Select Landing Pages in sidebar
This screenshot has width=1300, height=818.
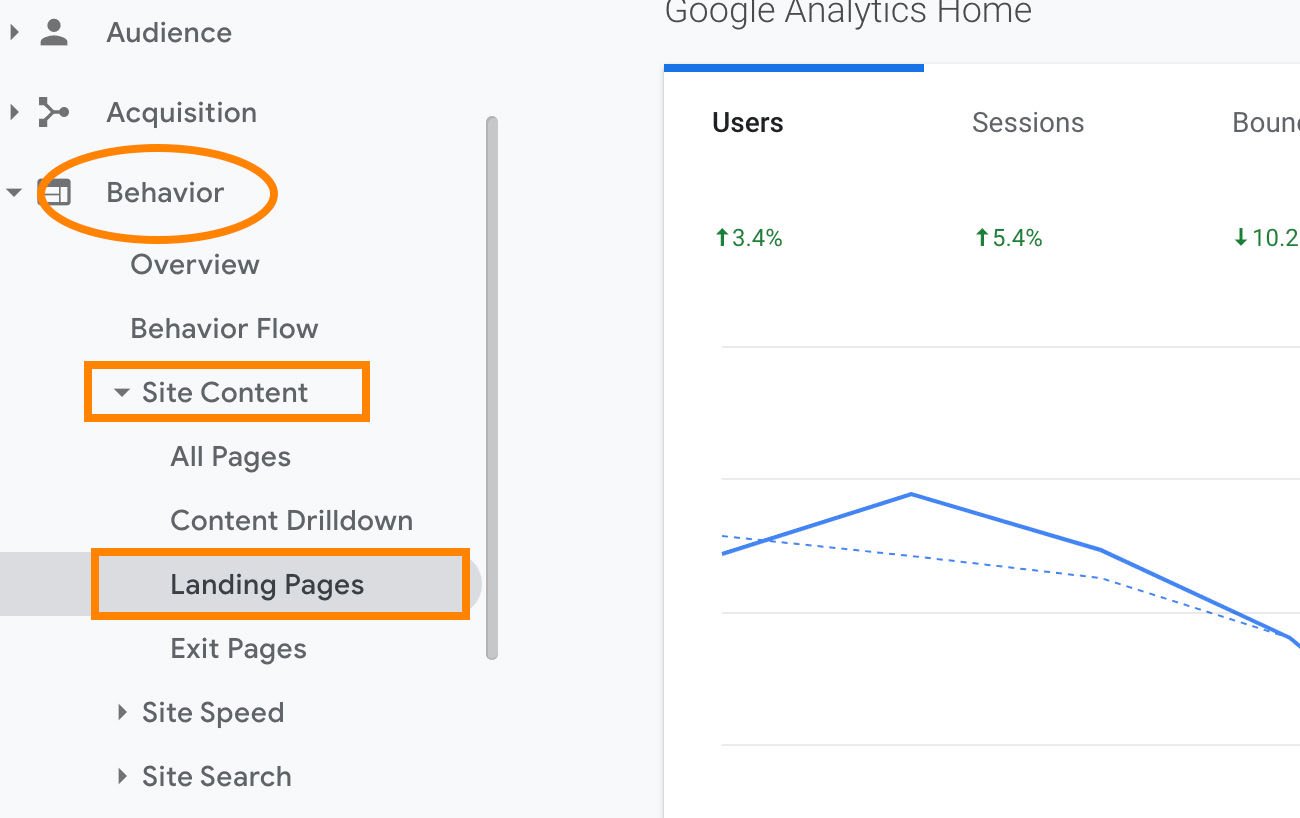(x=267, y=585)
